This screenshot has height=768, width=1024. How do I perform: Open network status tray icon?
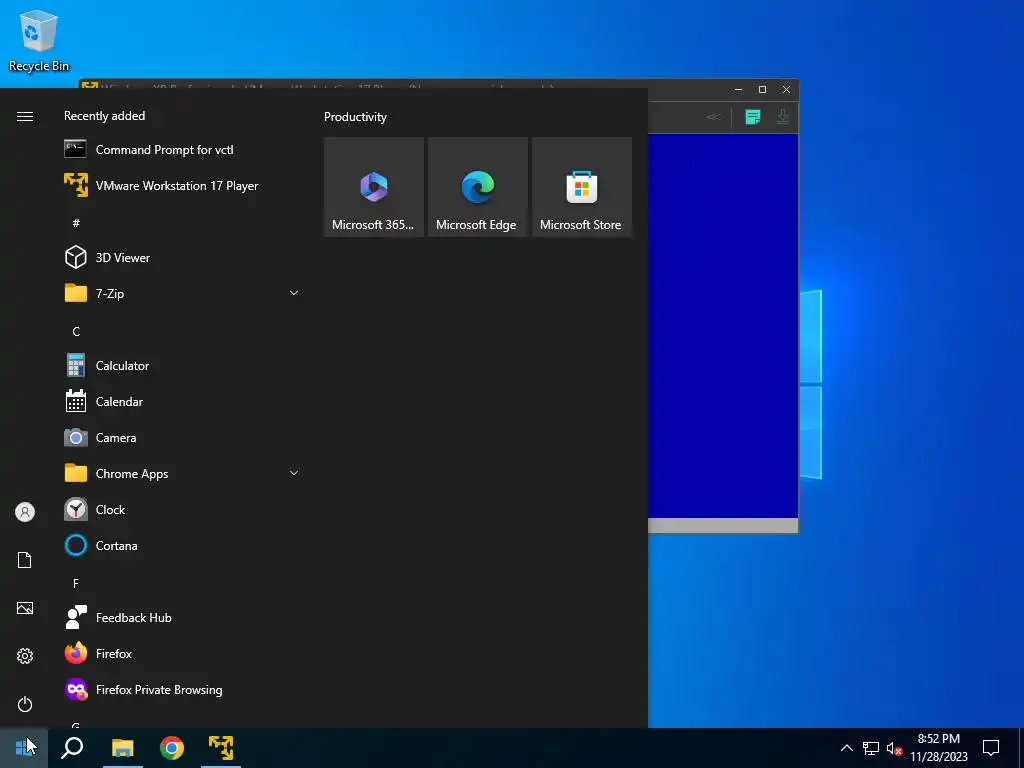pyautogui.click(x=871, y=748)
